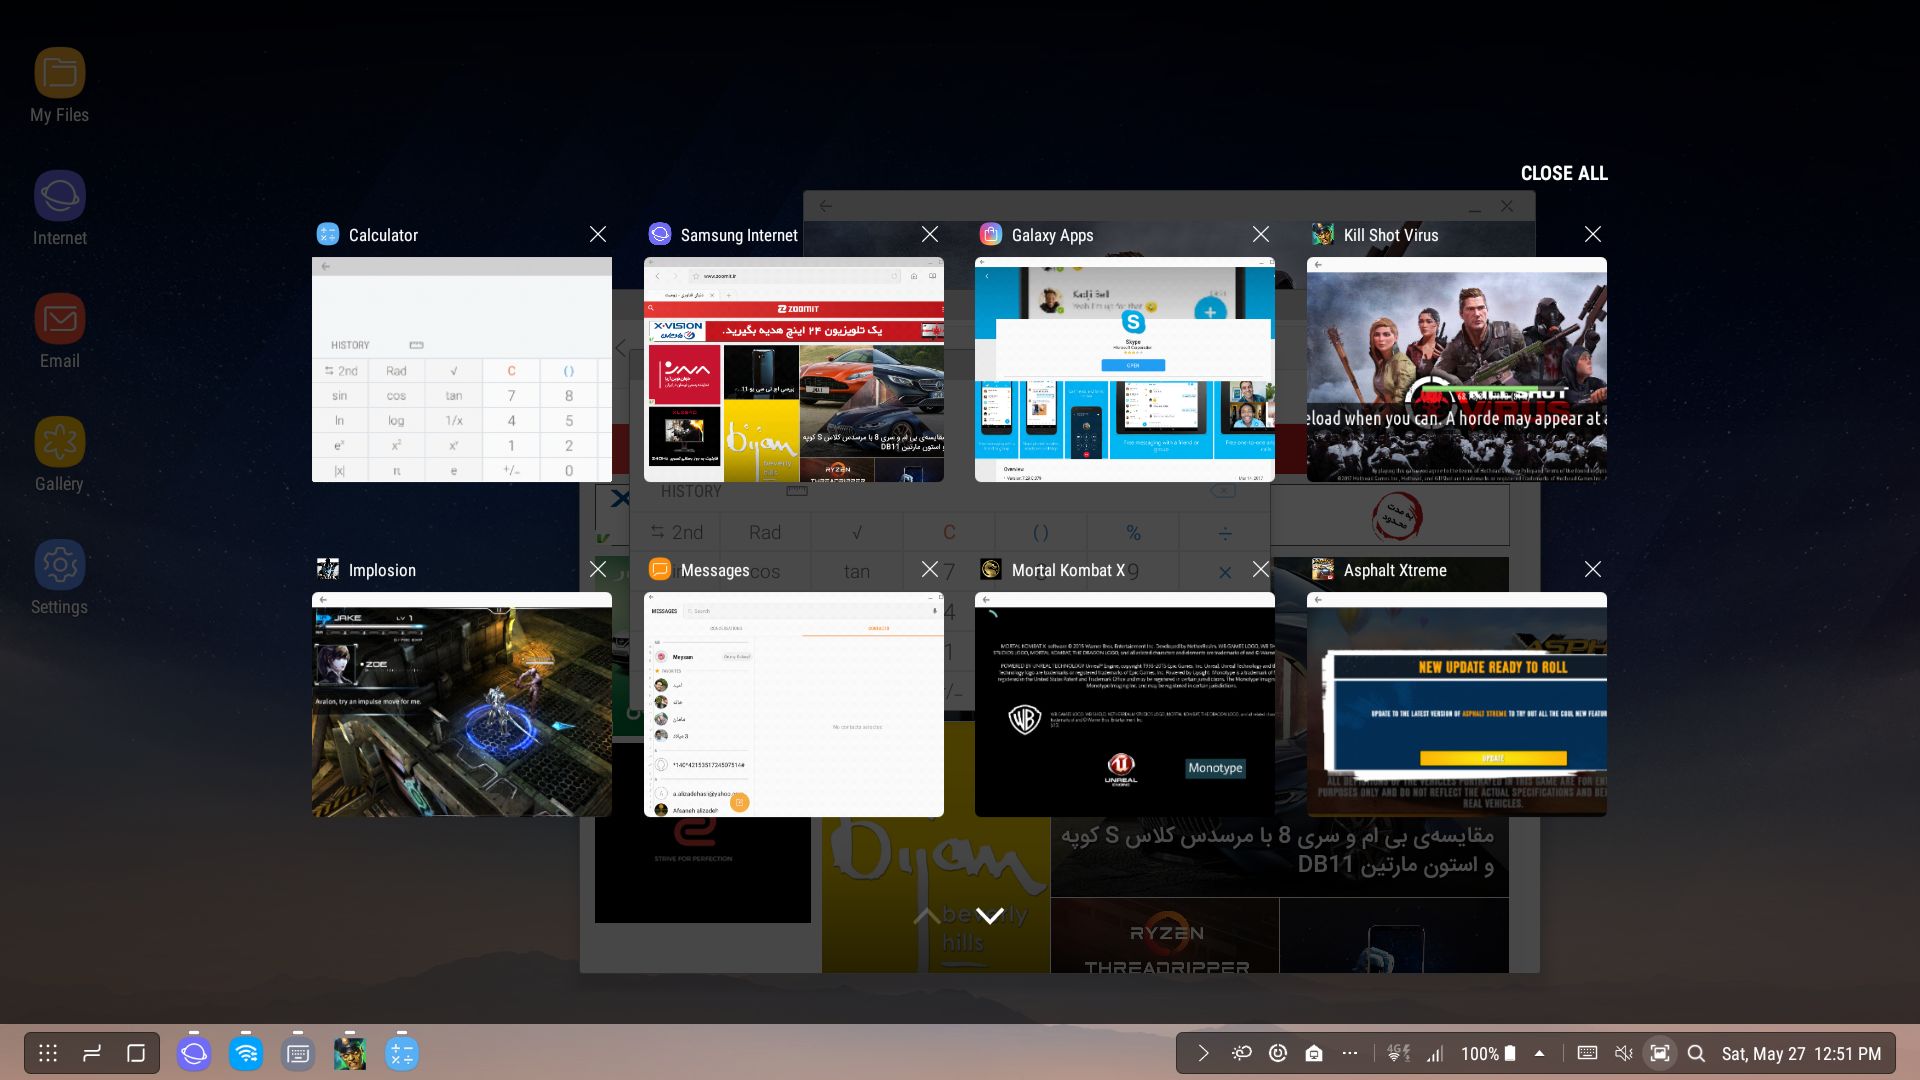Viewport: 1920px width, 1080px height.
Task: Open the on-screen keyboard tray icon
Action: pyautogui.click(x=1587, y=1053)
